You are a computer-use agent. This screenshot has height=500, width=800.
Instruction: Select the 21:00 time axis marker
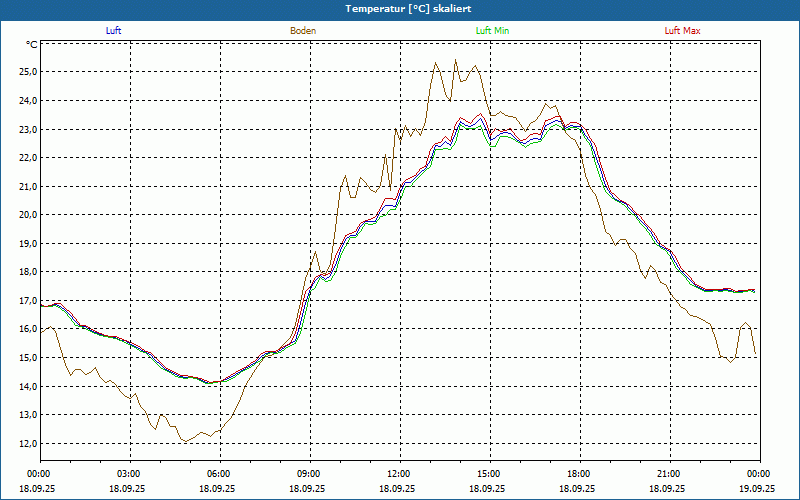669,474
